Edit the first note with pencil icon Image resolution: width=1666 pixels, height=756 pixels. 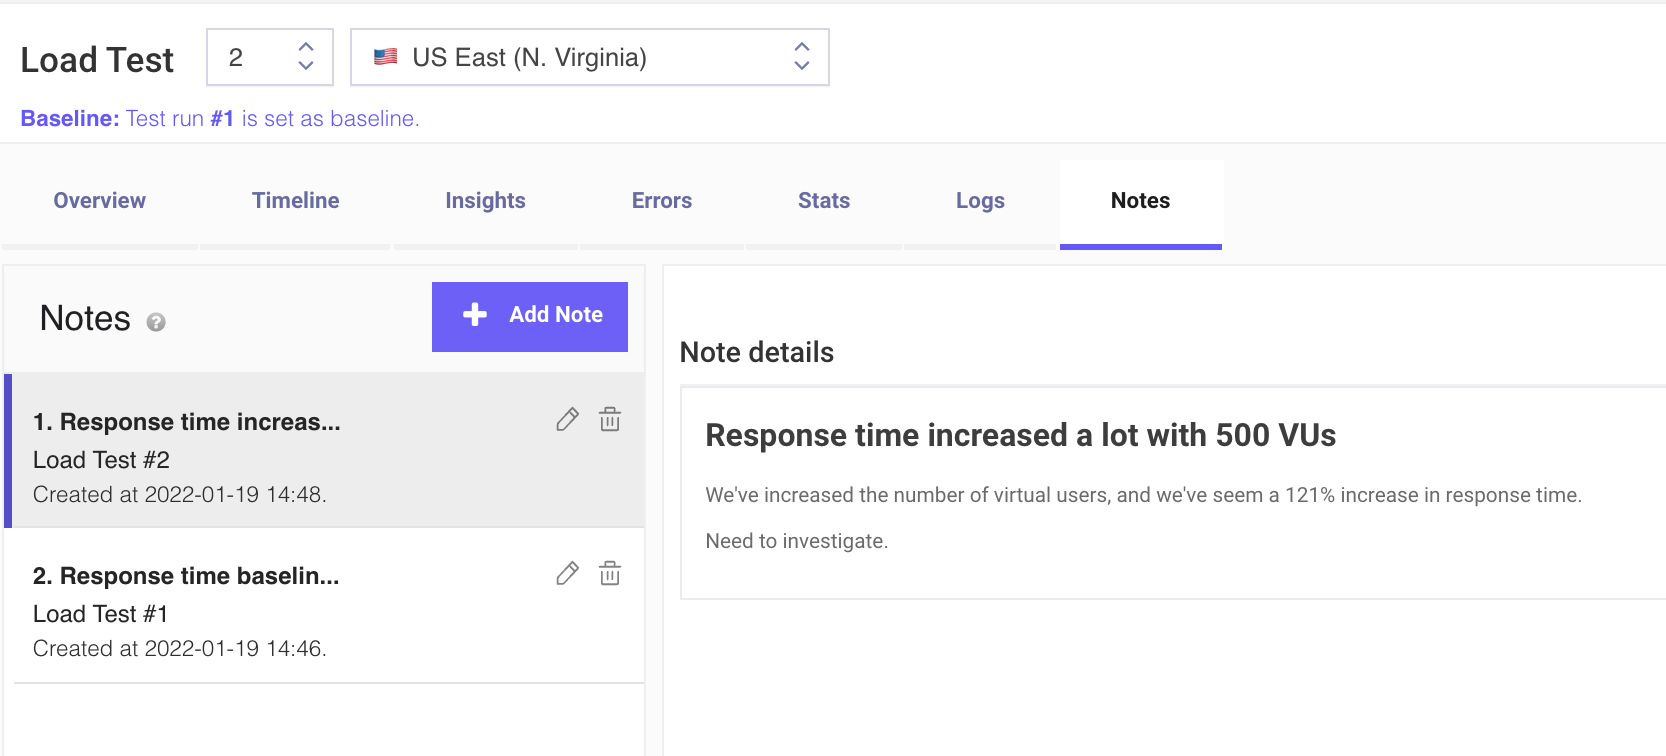point(567,419)
